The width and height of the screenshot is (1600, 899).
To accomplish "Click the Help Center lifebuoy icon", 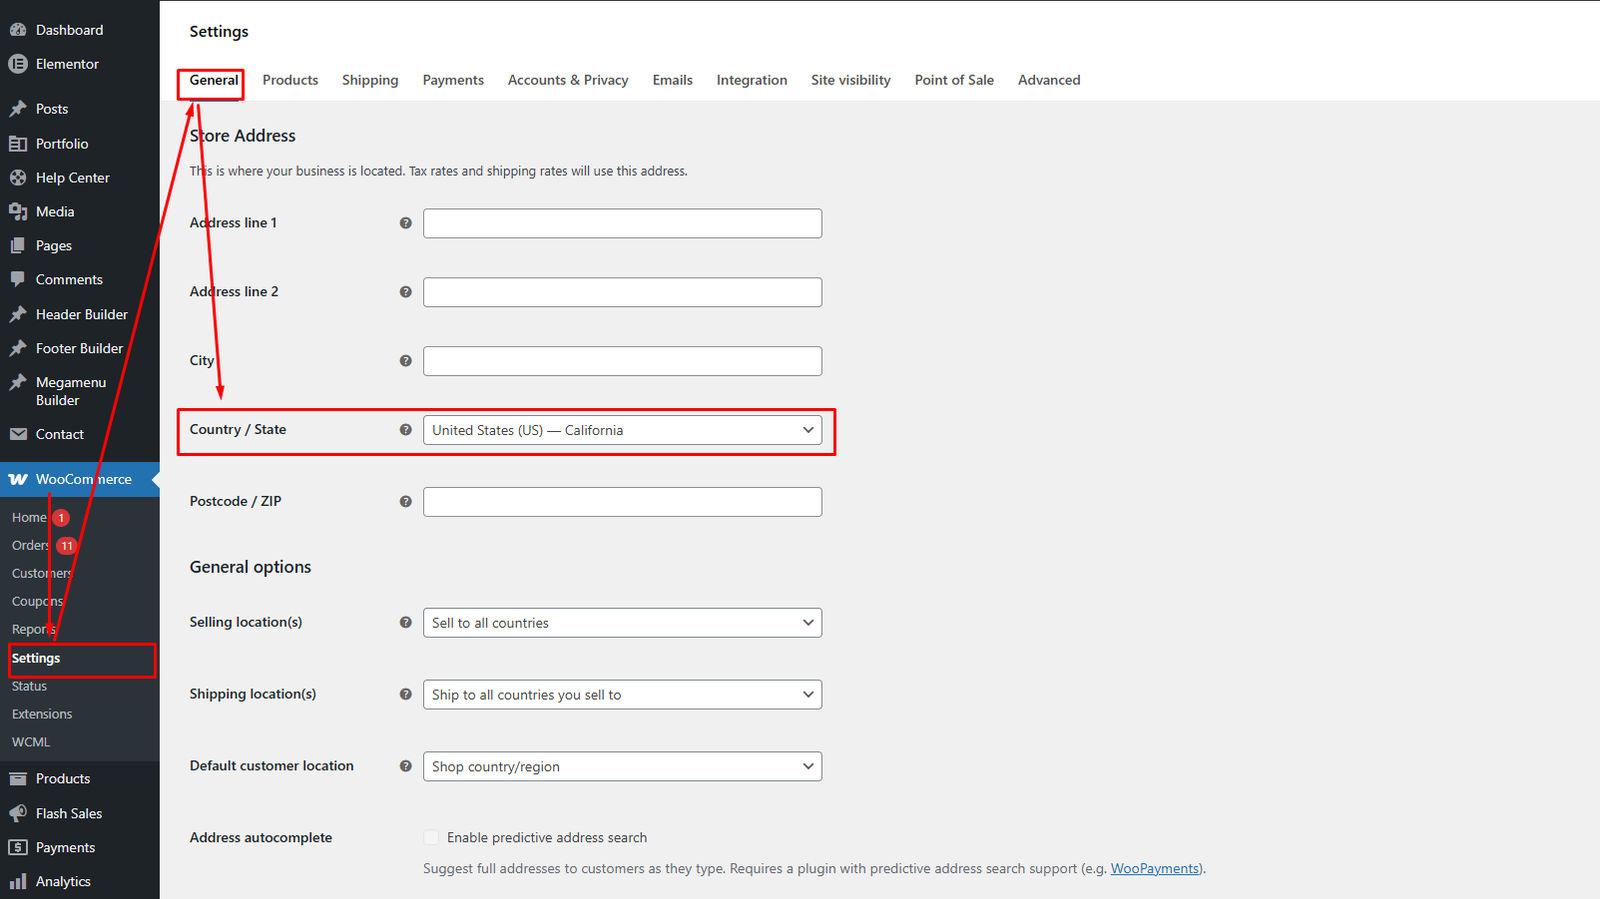I will (x=18, y=178).
